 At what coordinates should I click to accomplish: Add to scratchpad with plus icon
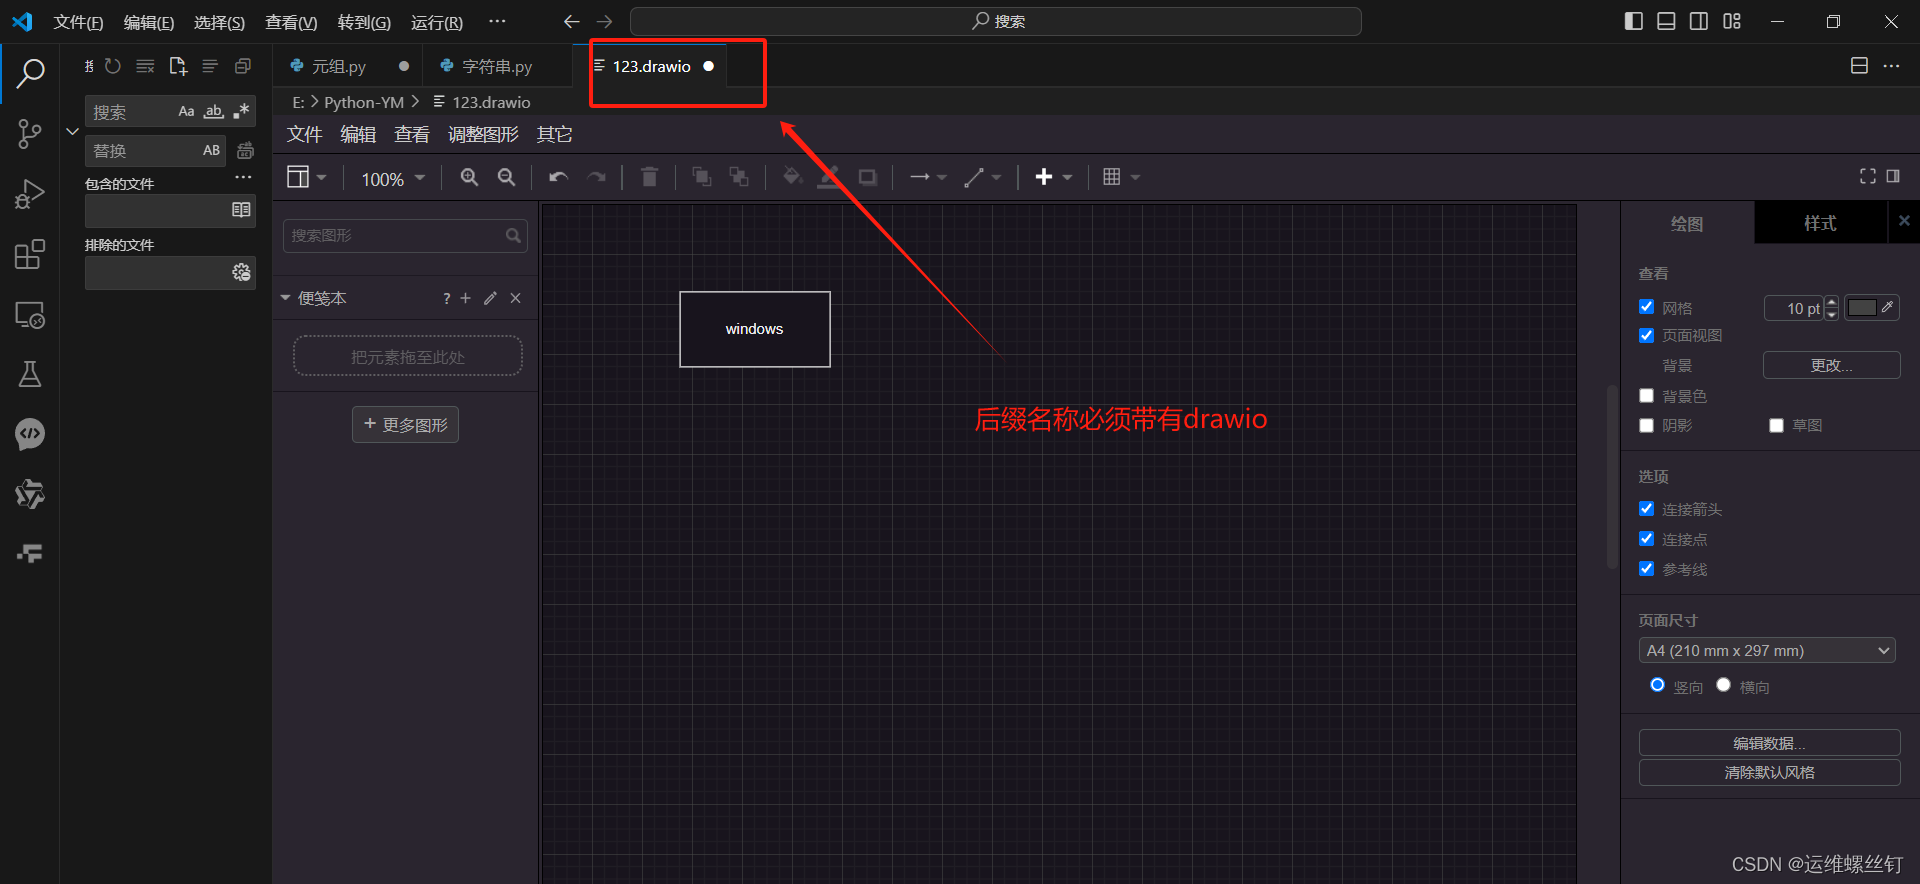click(x=465, y=298)
